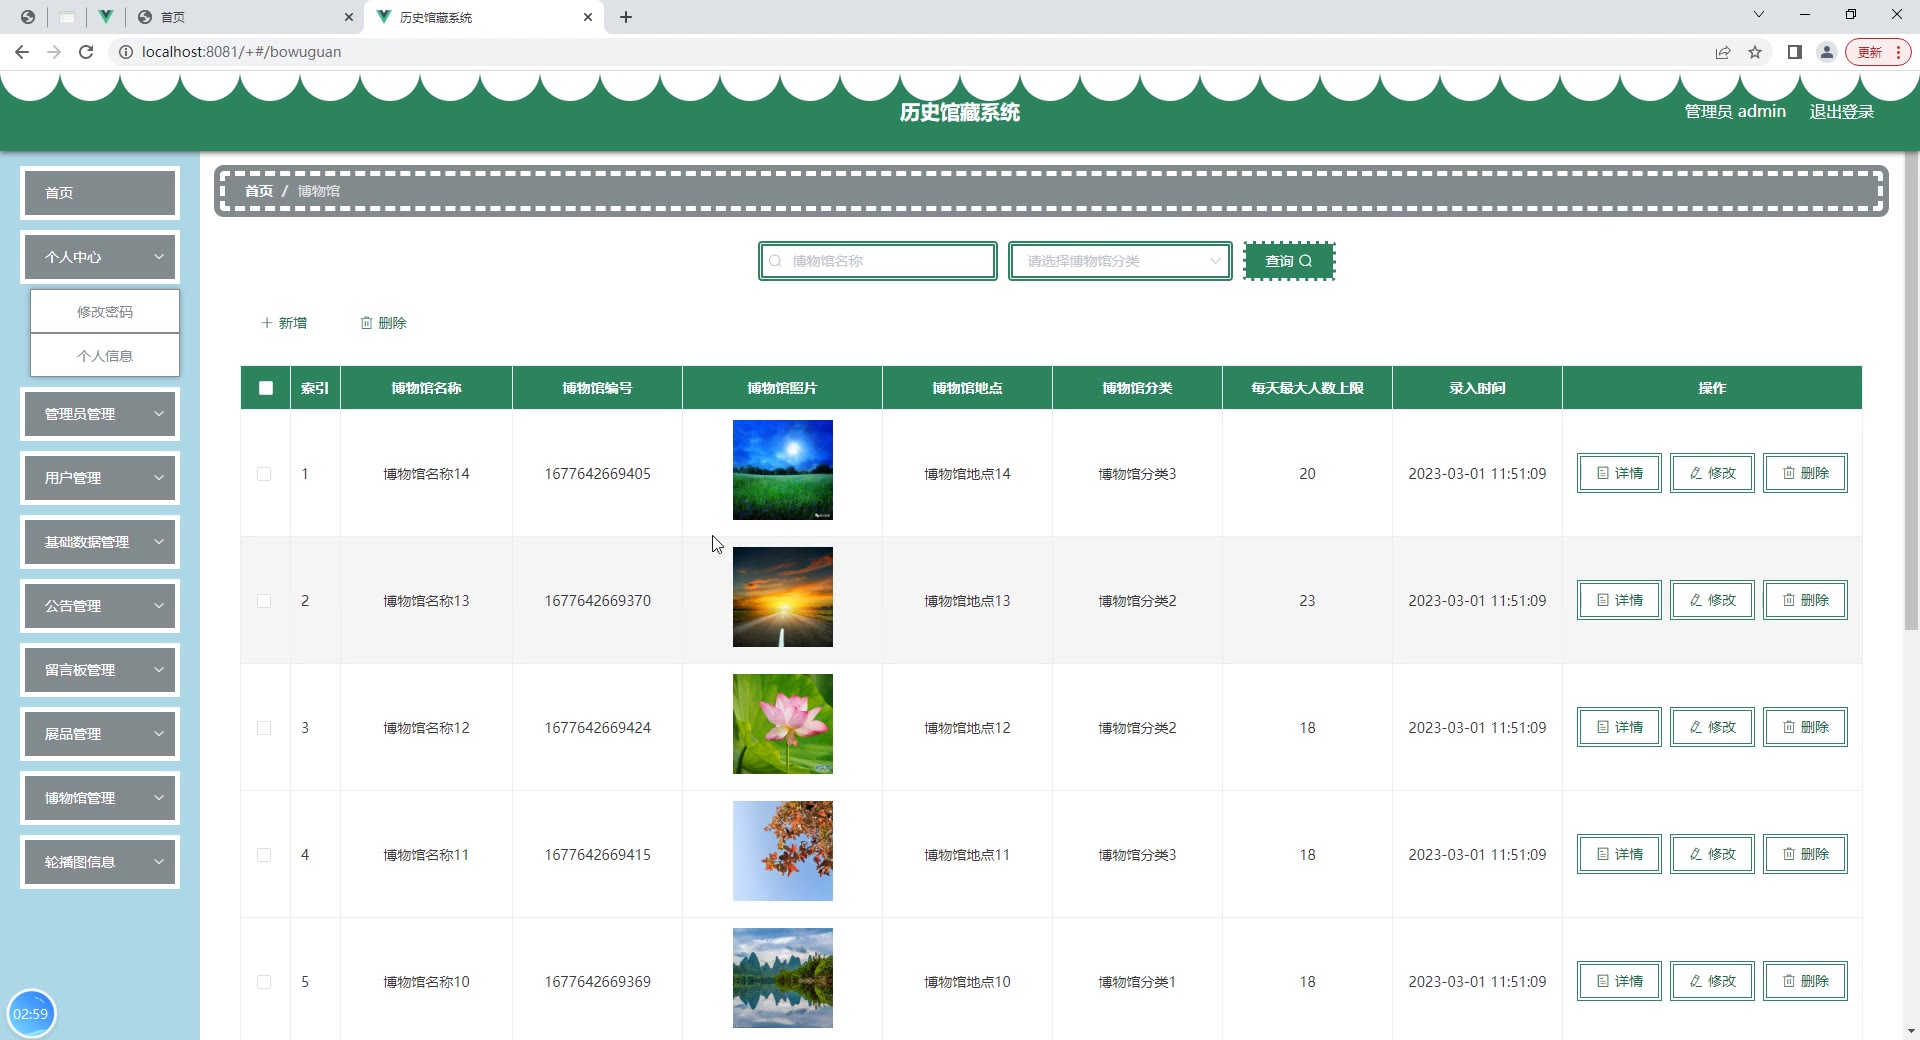Bookmark this page with the star icon
Viewport: 1920px width, 1040px height.
[1755, 52]
